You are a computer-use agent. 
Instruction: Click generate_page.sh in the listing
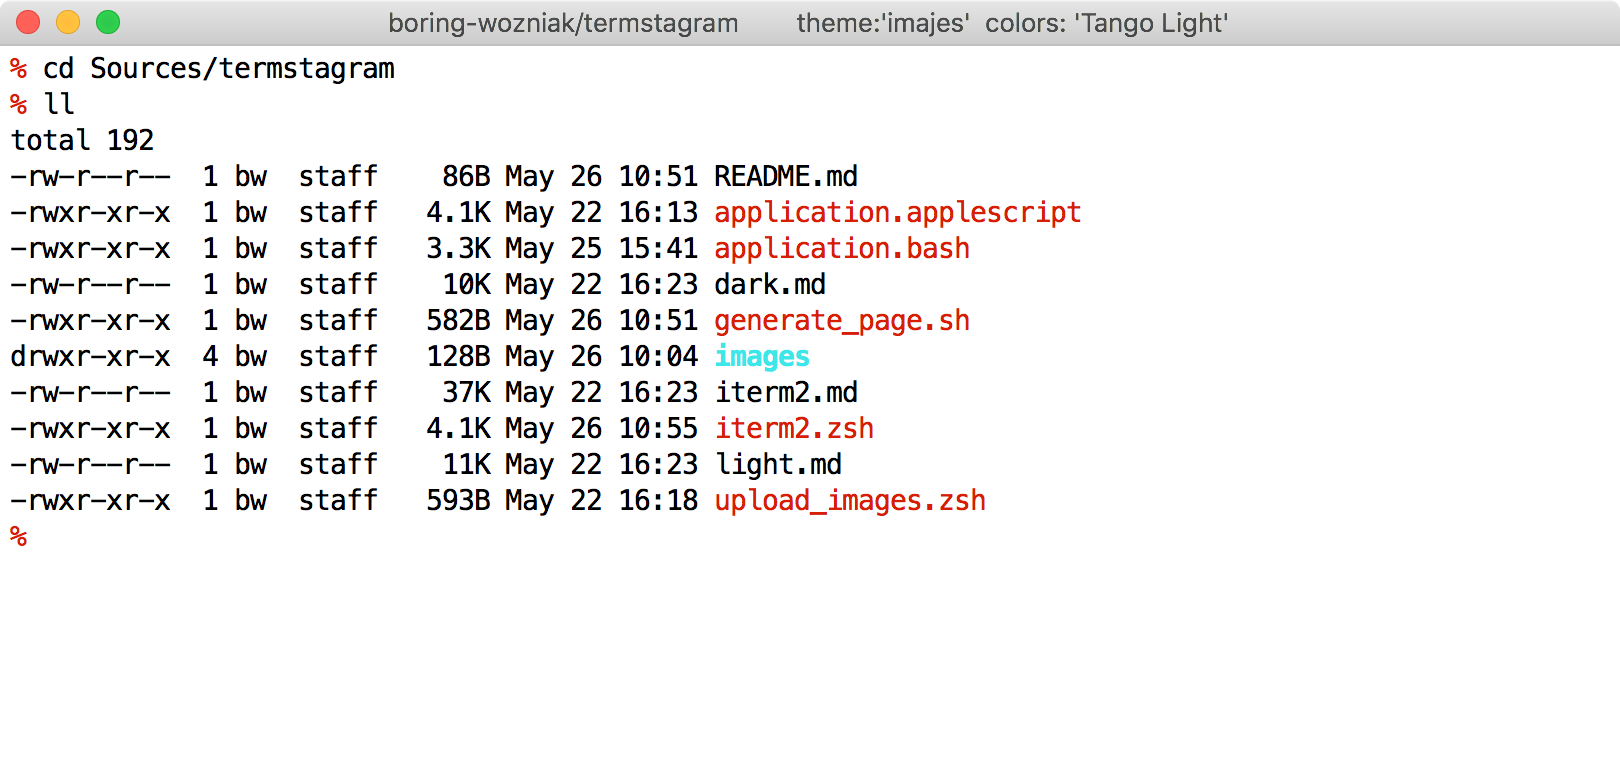click(841, 321)
